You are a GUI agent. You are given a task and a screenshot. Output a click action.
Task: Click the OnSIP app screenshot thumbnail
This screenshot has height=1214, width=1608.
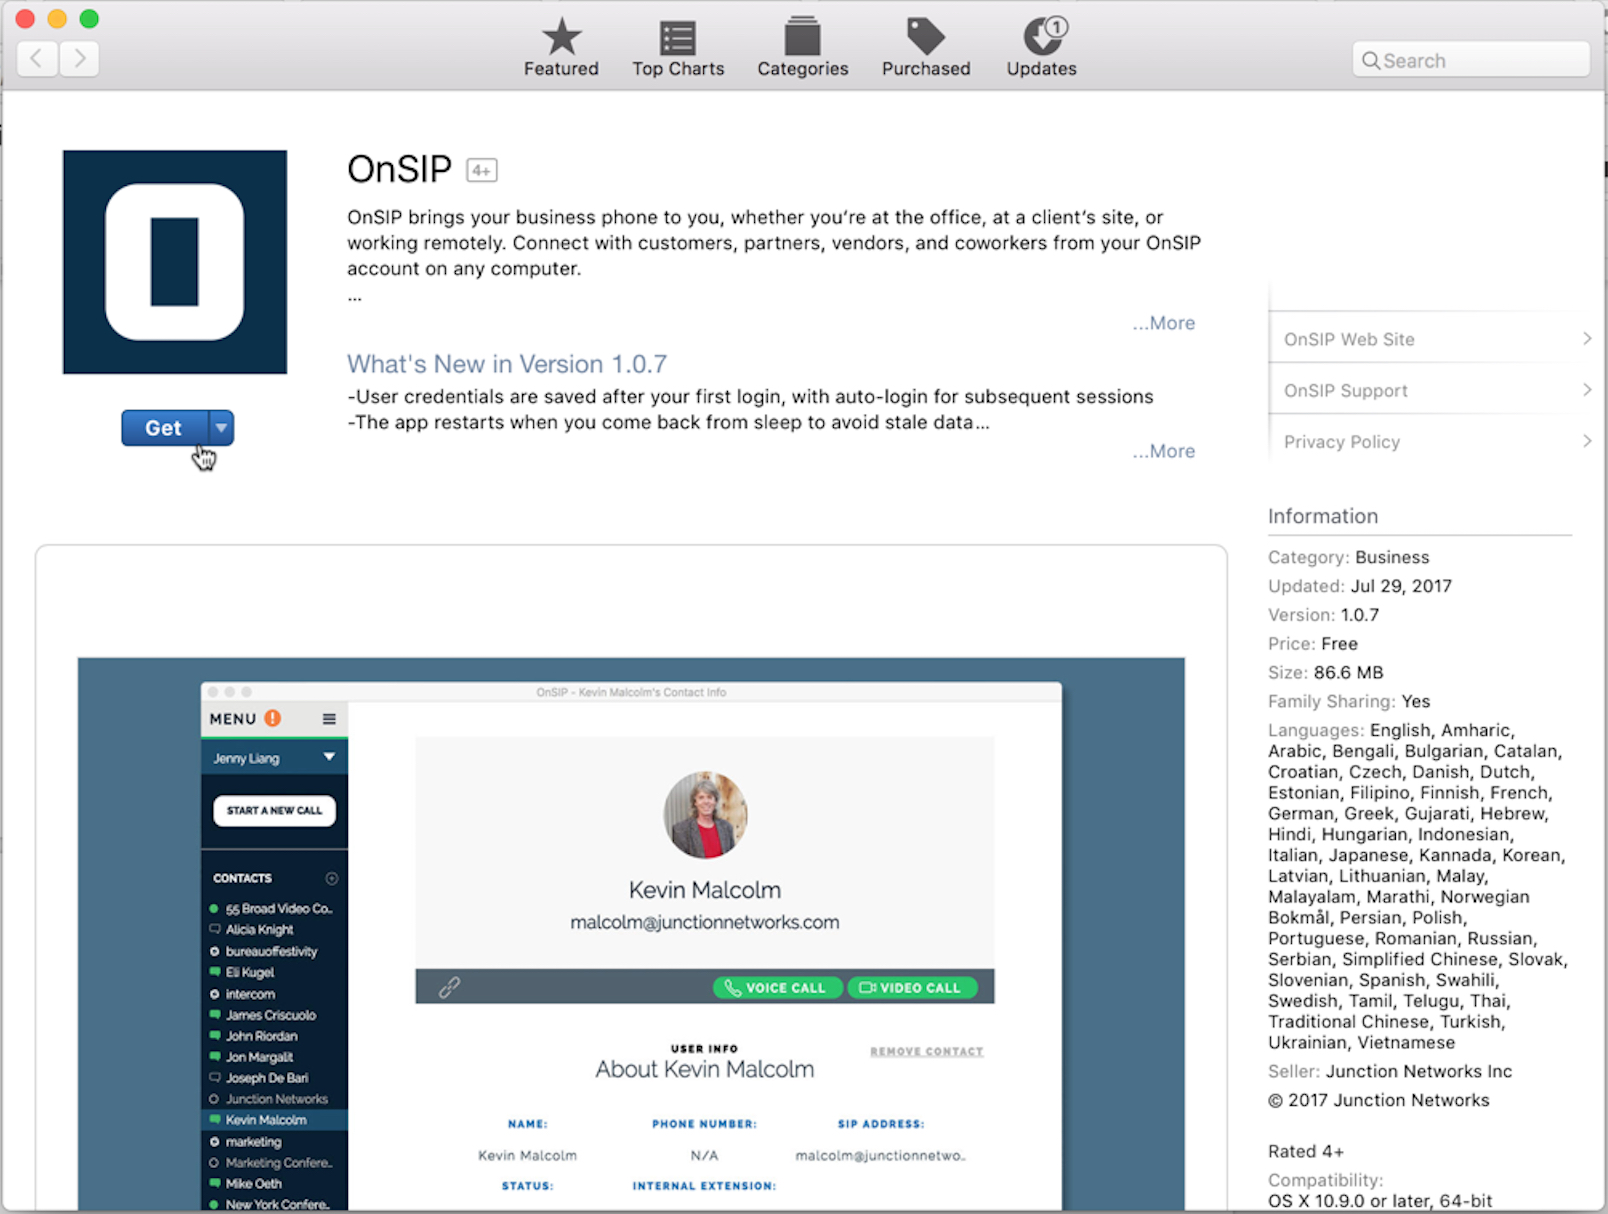tap(631, 933)
